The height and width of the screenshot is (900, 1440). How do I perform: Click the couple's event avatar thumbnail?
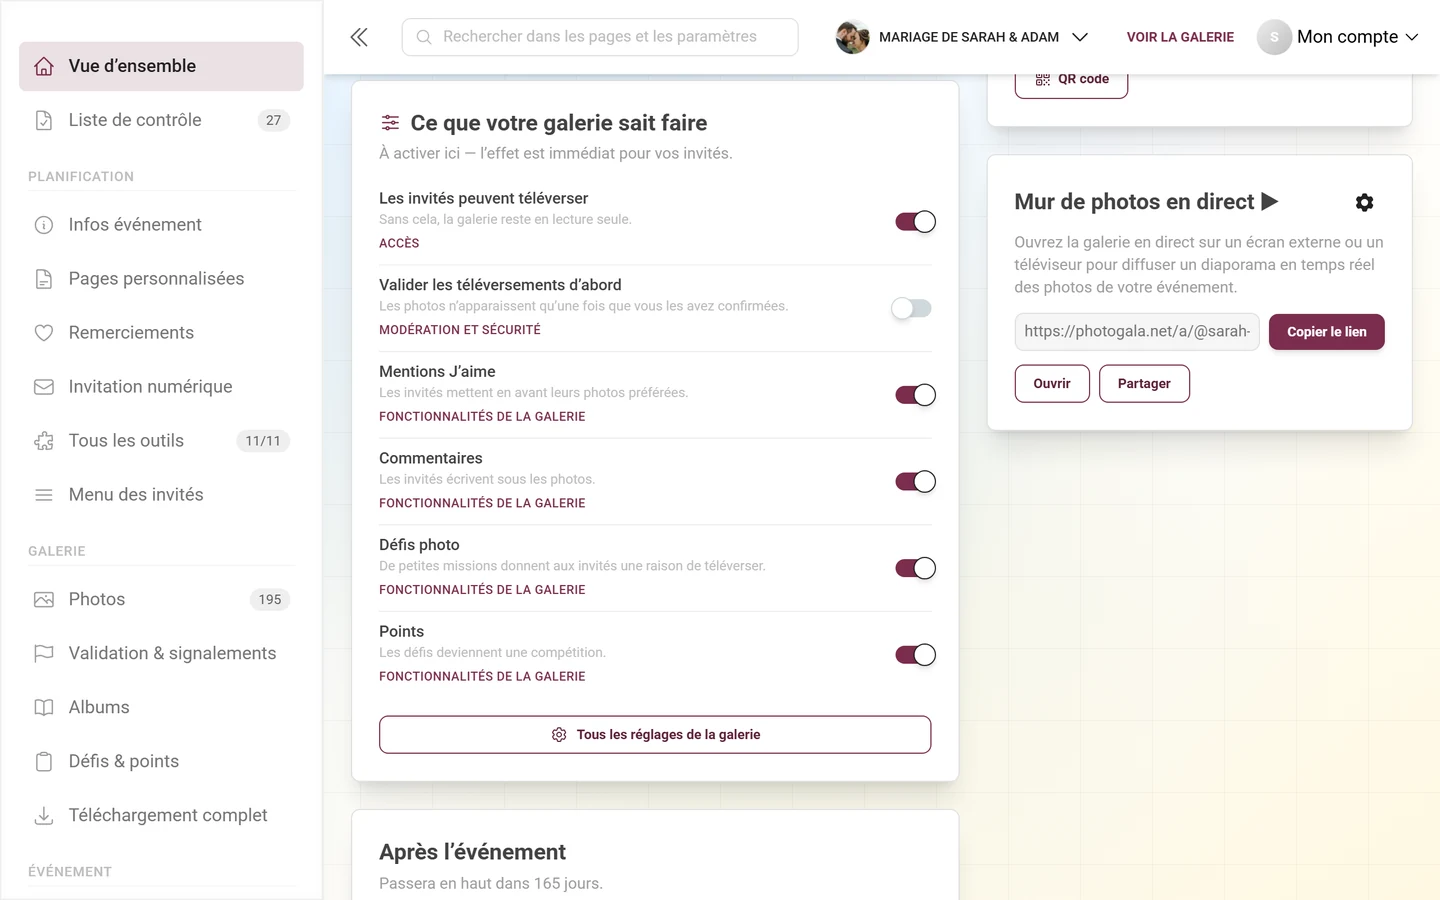[x=852, y=37]
